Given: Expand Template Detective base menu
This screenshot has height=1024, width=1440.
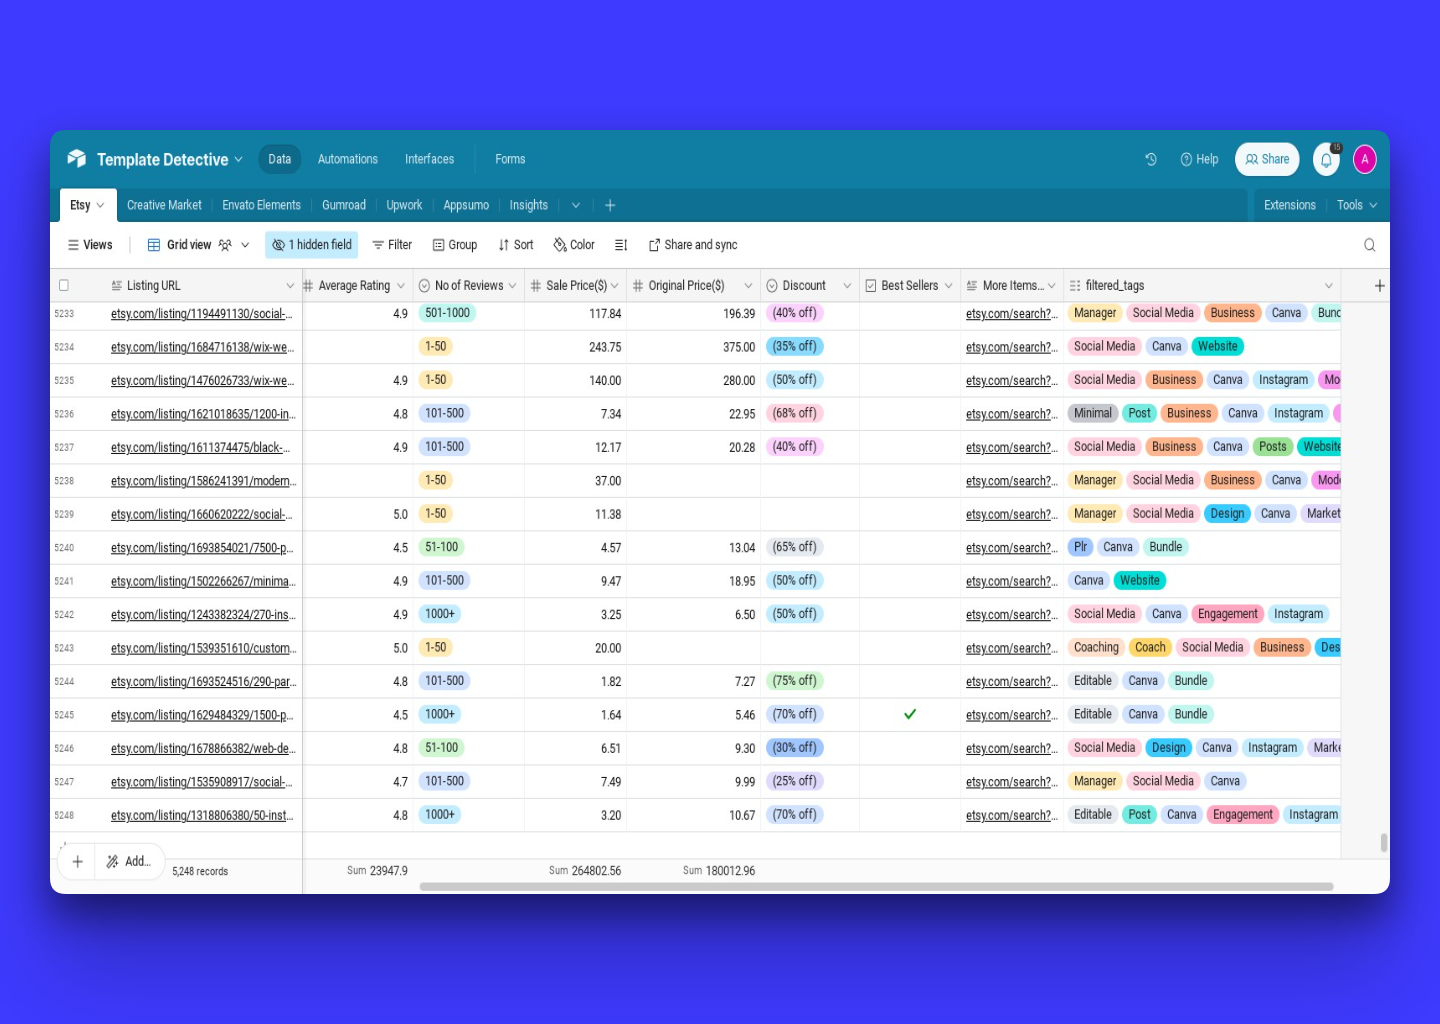Looking at the screenshot, I should pos(238,160).
